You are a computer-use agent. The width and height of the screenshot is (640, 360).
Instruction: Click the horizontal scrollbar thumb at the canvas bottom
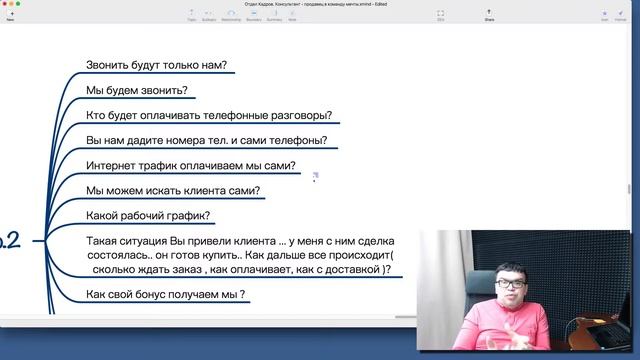coord(405,317)
